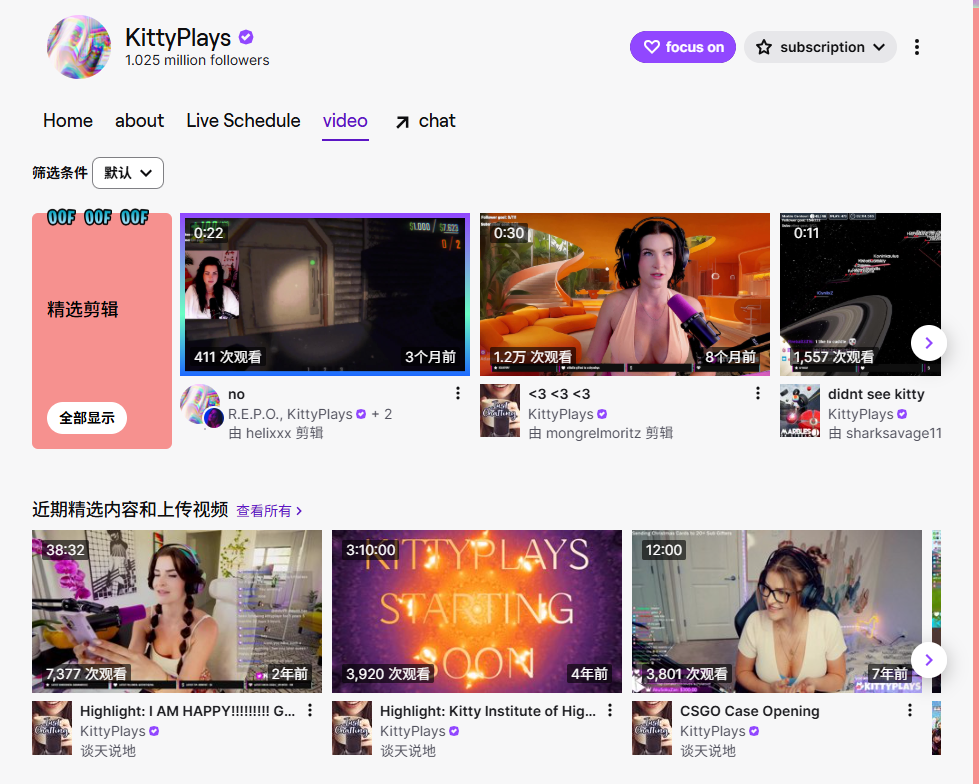Open more options for the "<3 <3 <3" clip
979x784 pixels.
pyautogui.click(x=757, y=393)
